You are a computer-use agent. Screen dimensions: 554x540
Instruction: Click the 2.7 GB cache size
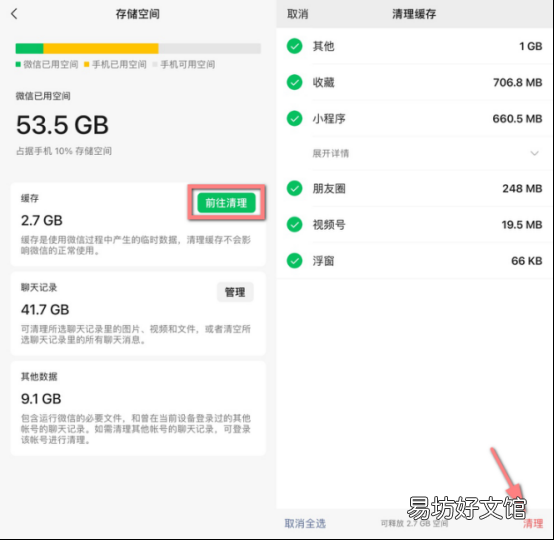(x=42, y=220)
